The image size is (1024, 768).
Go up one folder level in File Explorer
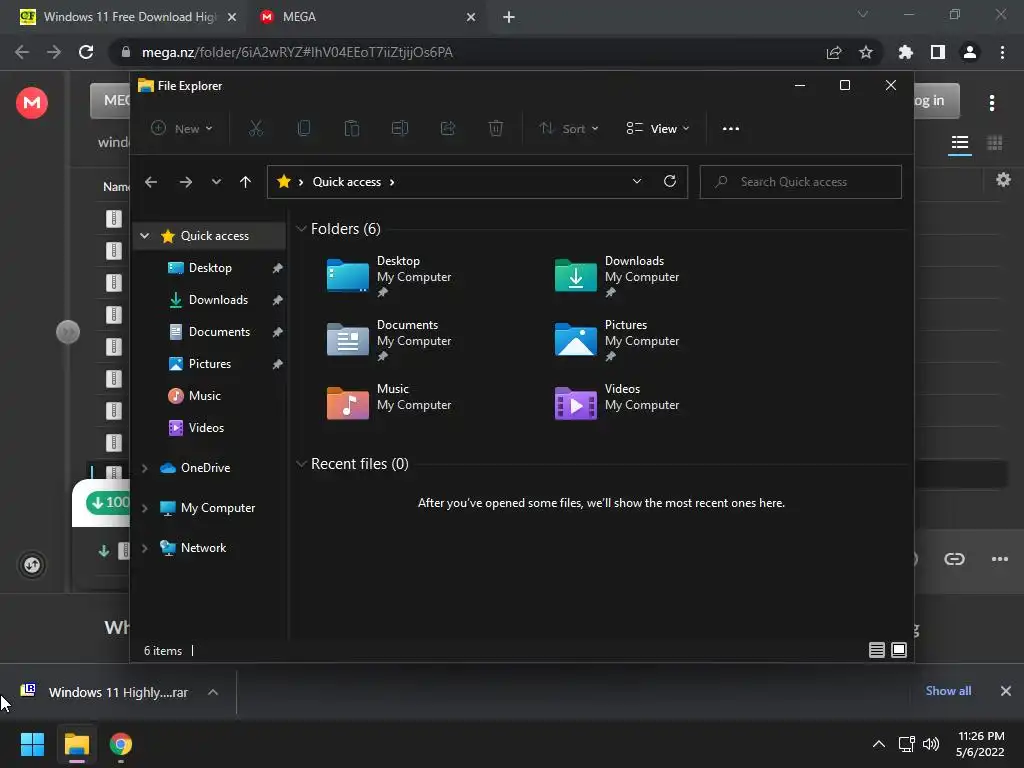point(246,182)
